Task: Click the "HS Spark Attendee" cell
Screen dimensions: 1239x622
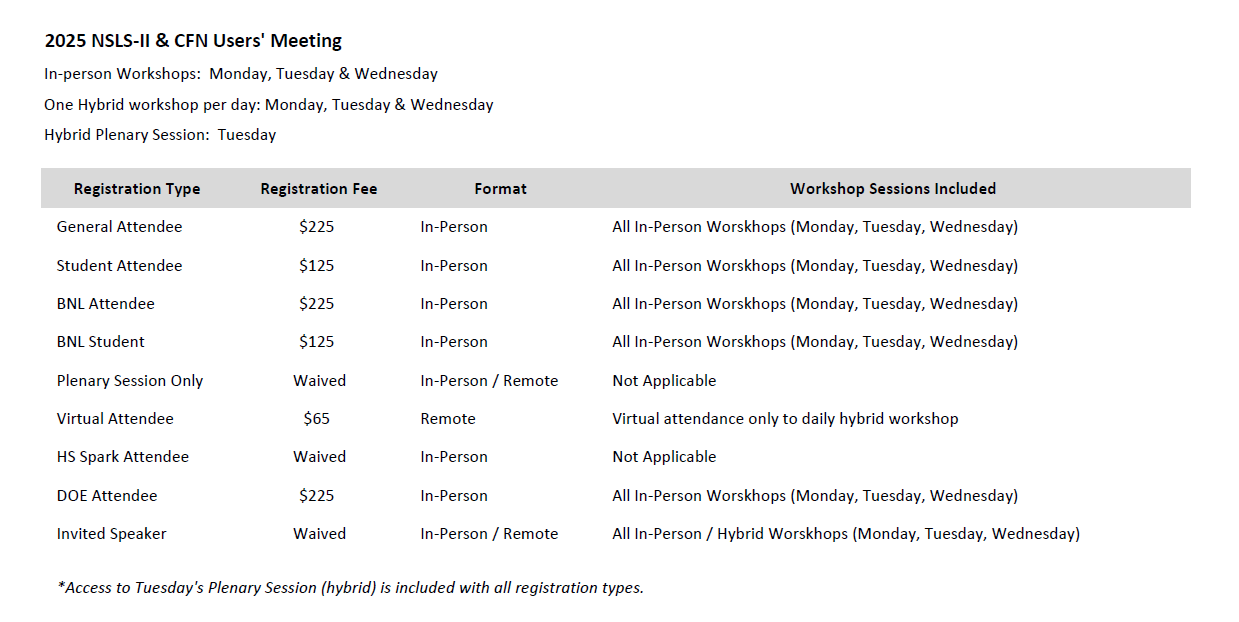Action: pos(123,457)
